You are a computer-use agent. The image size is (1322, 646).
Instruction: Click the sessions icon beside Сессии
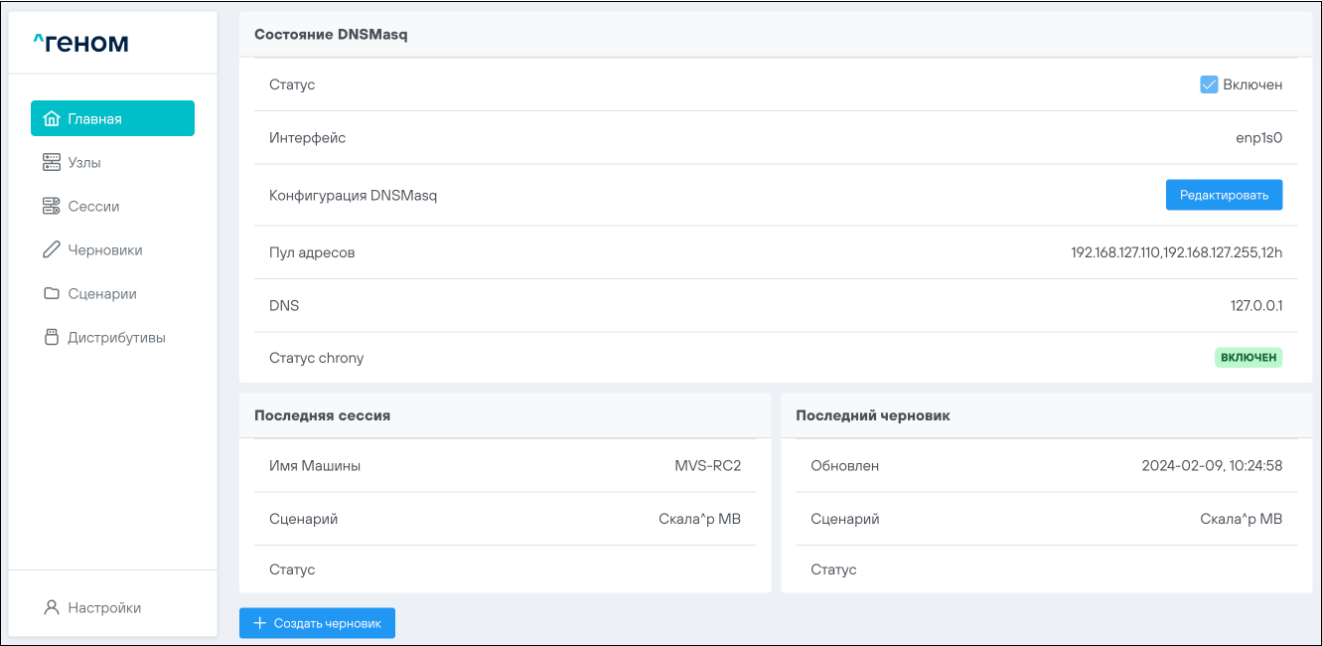point(52,206)
